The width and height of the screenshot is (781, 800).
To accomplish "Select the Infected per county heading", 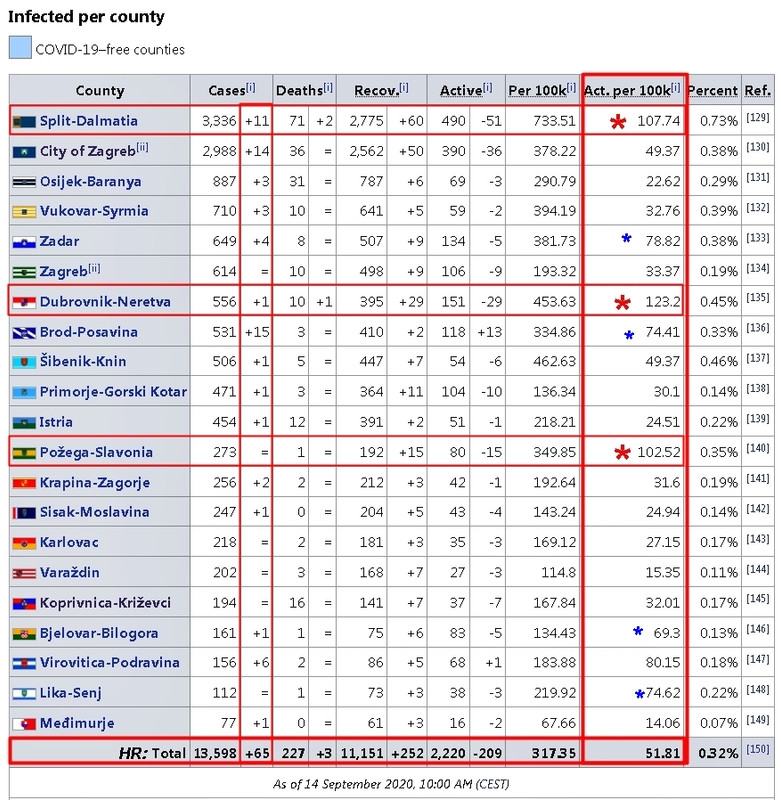I will point(86,16).
